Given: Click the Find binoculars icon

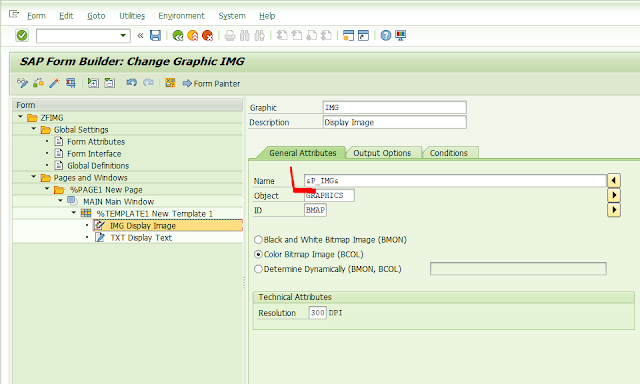Looking at the screenshot, I should [x=244, y=36].
